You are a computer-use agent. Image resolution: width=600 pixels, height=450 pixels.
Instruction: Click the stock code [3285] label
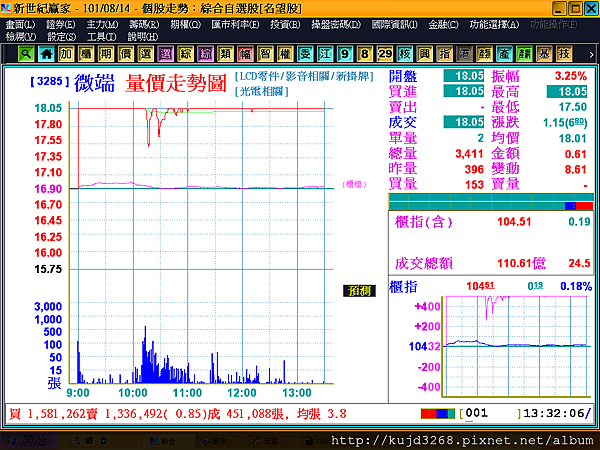(50, 82)
